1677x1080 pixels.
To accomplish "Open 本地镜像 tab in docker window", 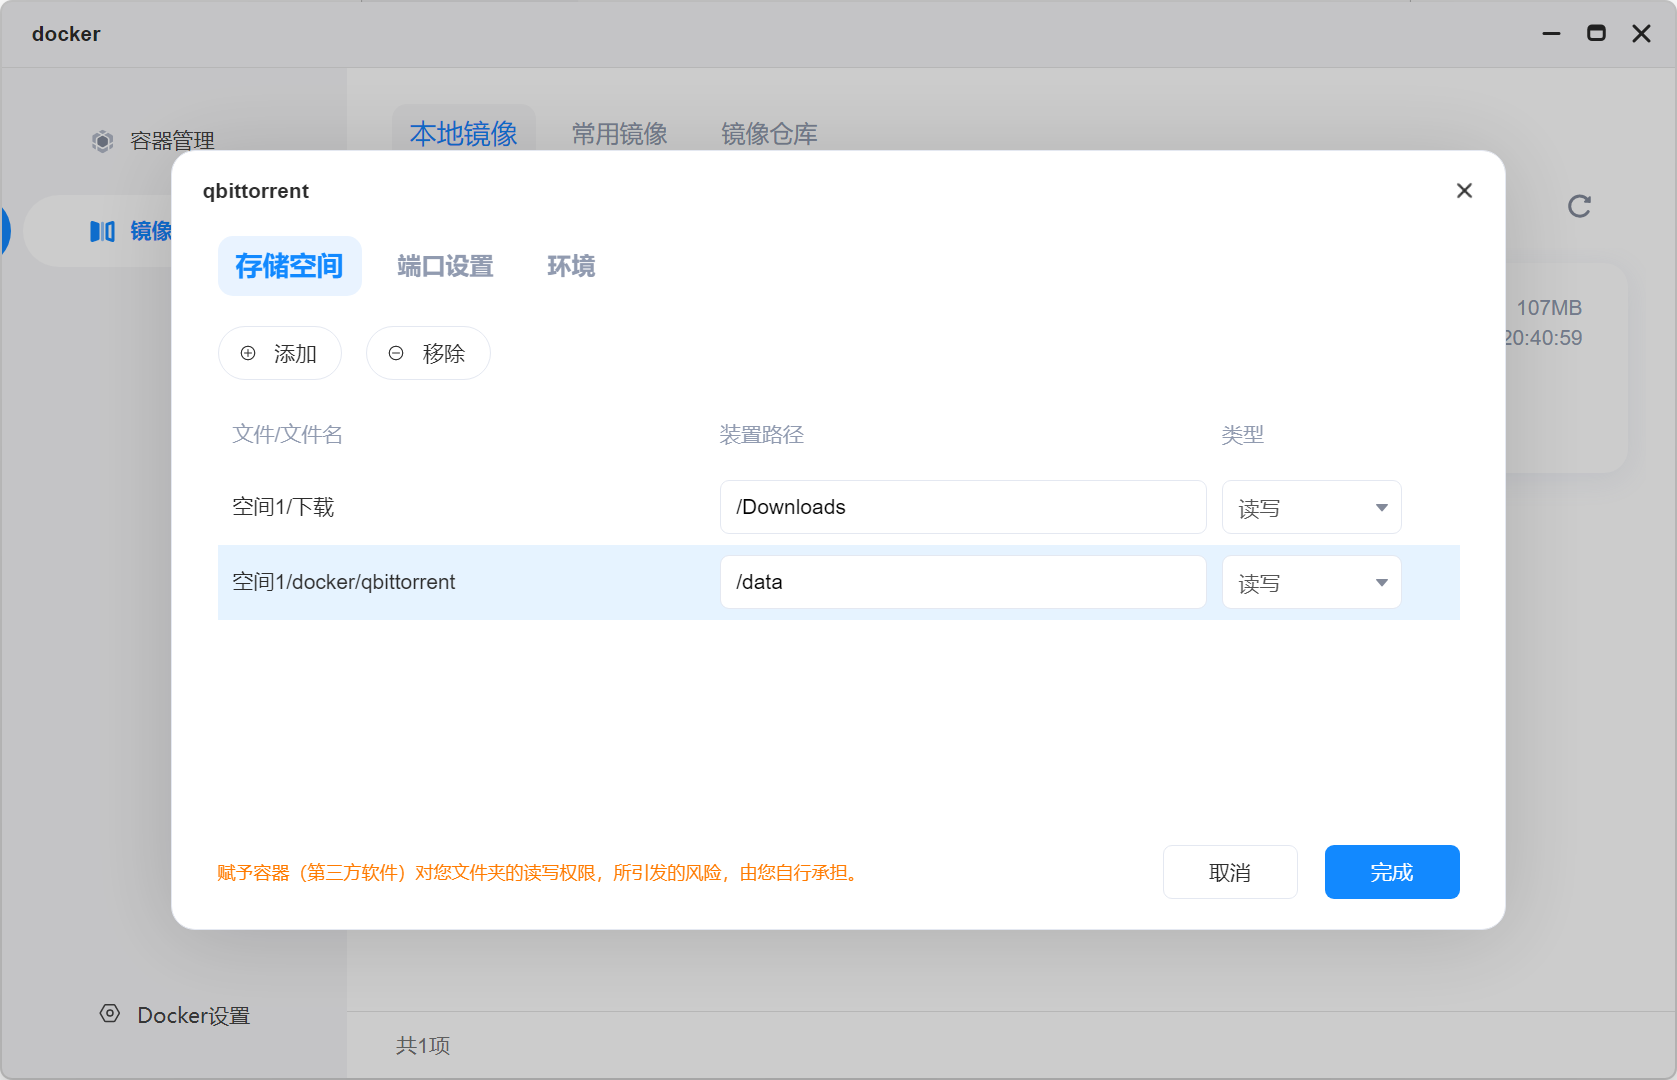I will (x=463, y=133).
